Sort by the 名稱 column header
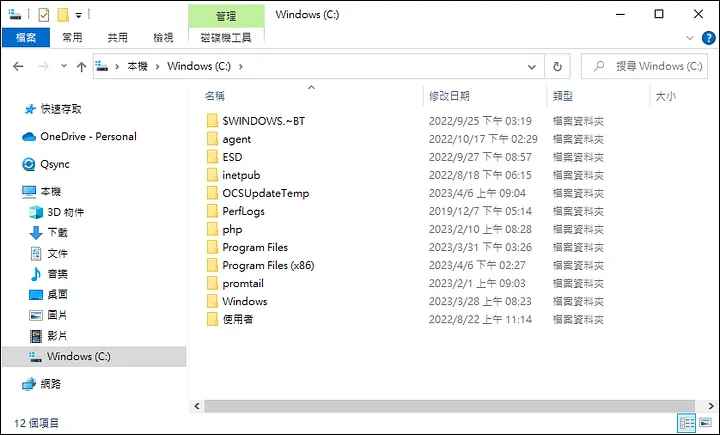Viewport: 720px width, 435px height. click(214, 96)
